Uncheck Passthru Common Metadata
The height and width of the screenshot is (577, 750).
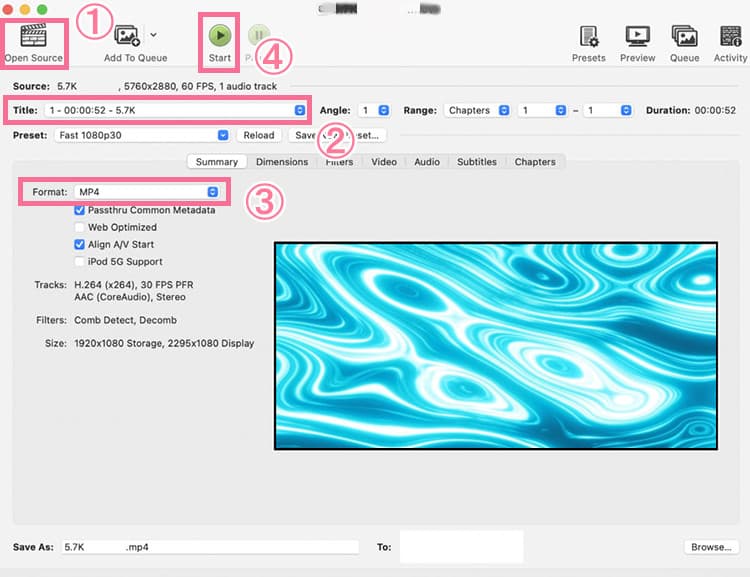(79, 210)
